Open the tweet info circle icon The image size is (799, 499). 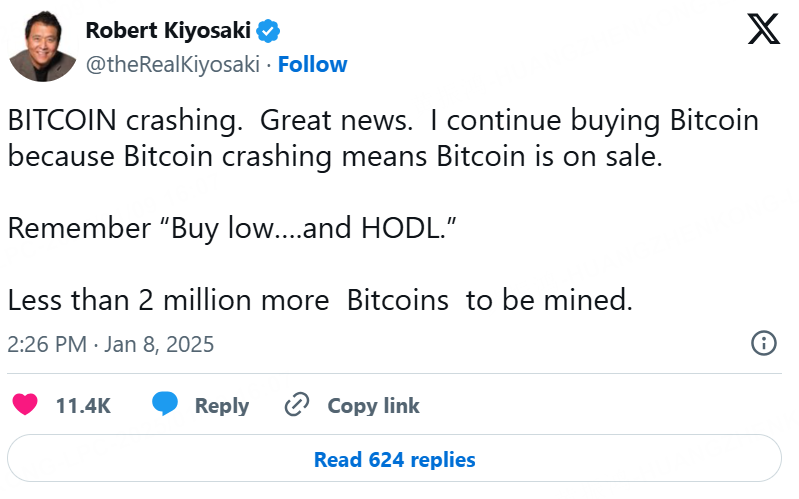(x=763, y=344)
